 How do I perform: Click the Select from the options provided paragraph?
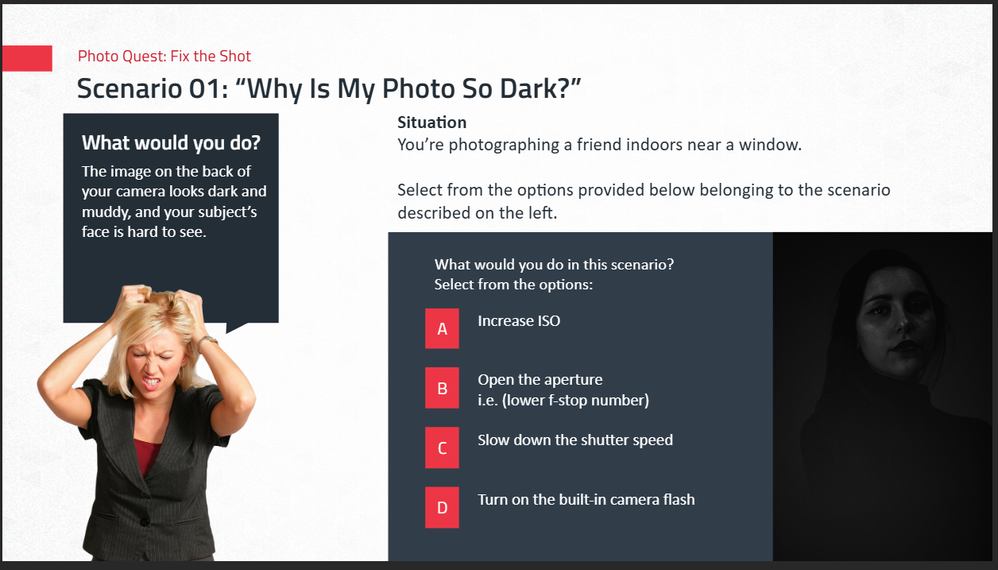(x=643, y=201)
